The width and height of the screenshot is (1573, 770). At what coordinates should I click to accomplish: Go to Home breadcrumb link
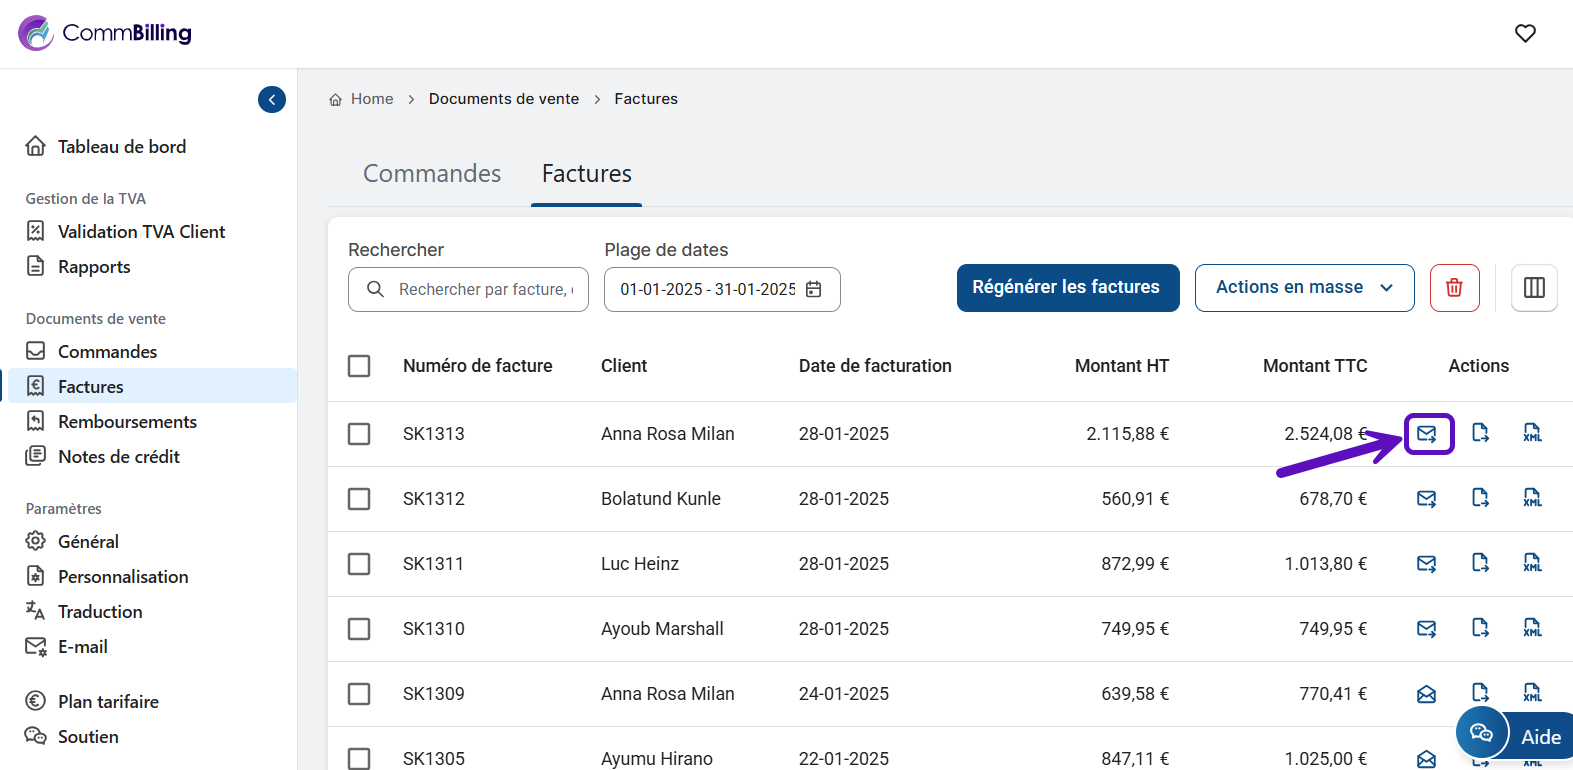[371, 99]
